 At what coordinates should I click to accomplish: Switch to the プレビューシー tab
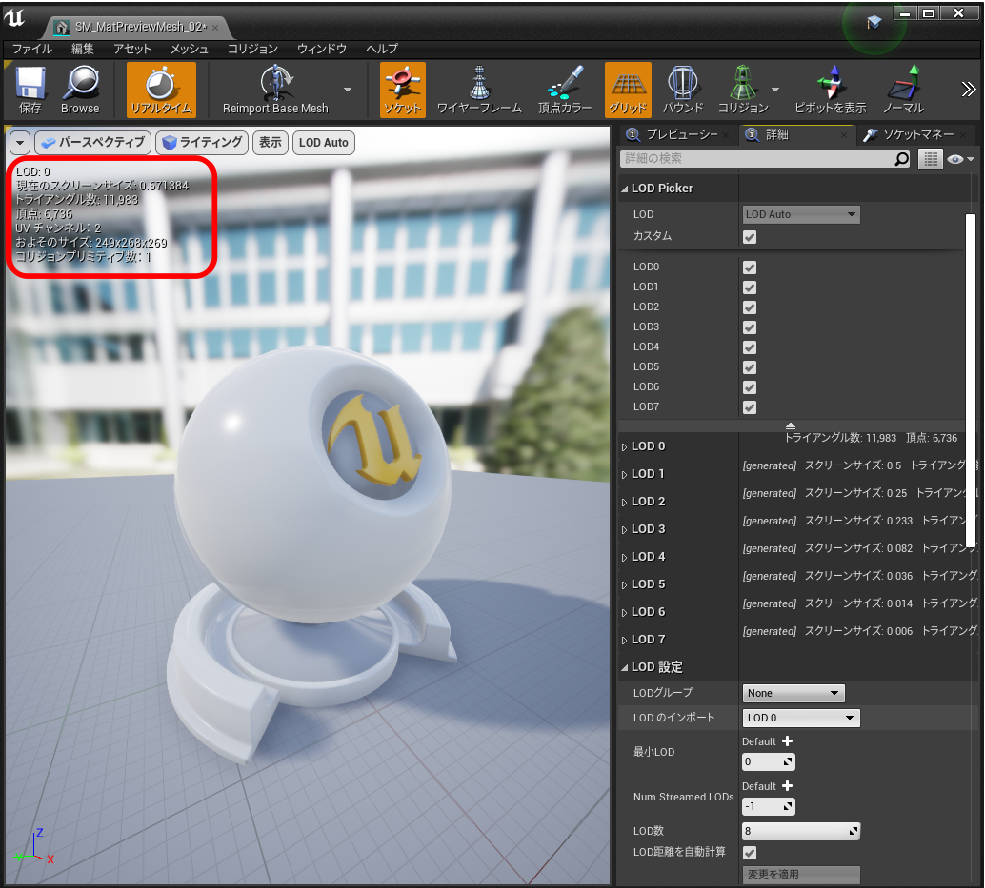[x=675, y=134]
